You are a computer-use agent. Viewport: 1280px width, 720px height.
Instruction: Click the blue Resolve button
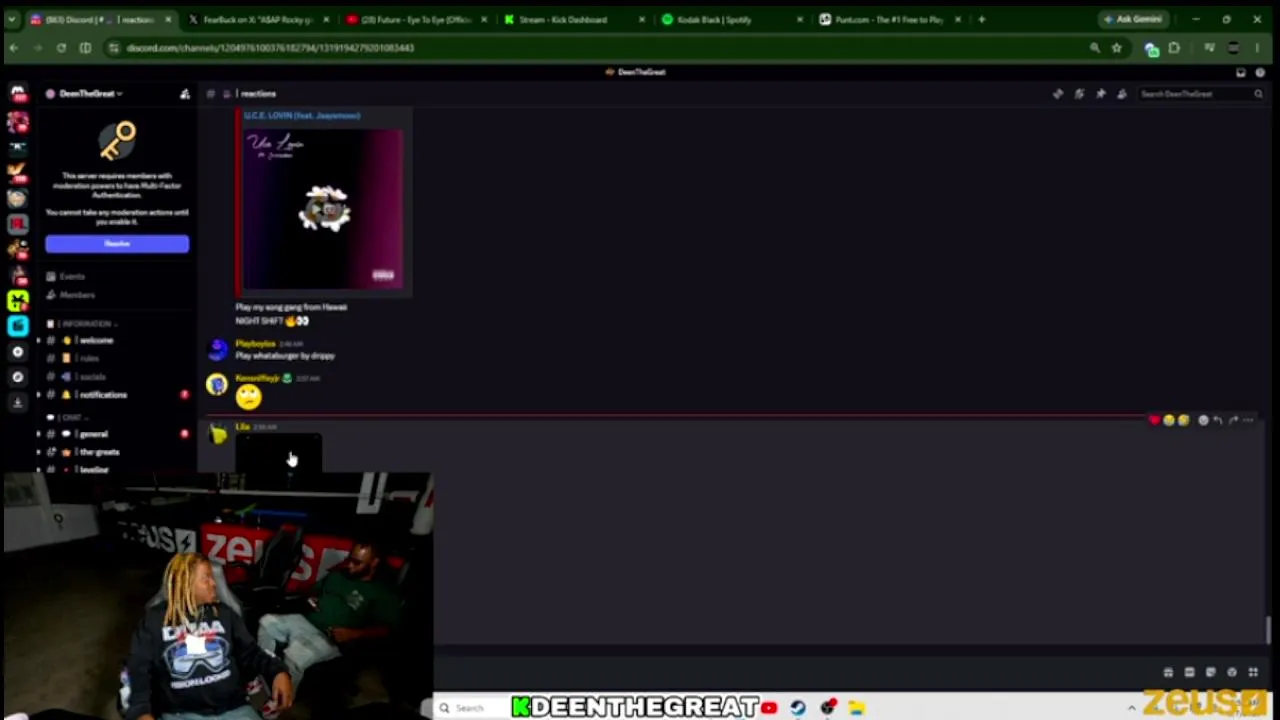point(117,244)
